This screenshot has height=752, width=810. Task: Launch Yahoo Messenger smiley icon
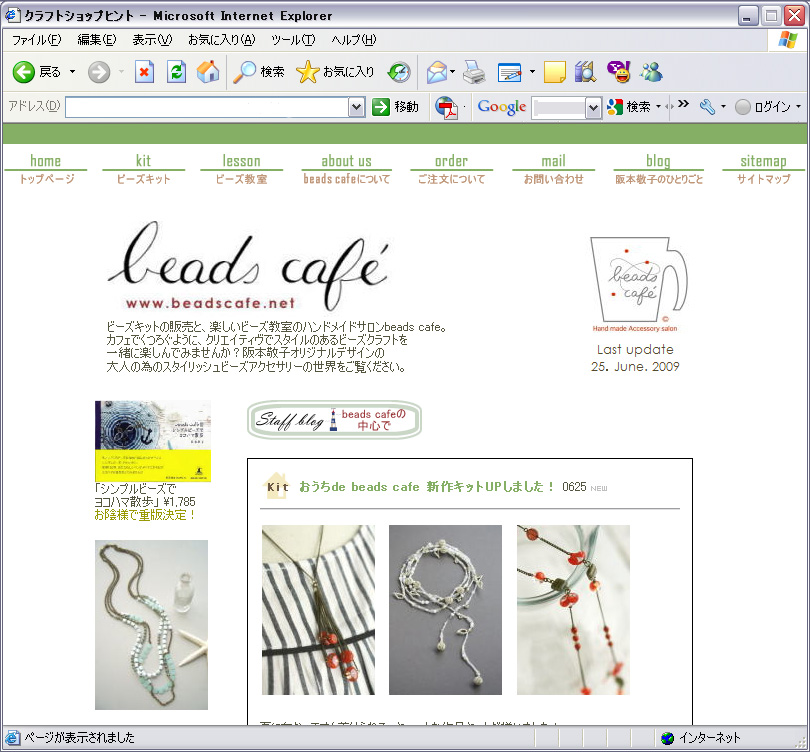(x=618, y=72)
